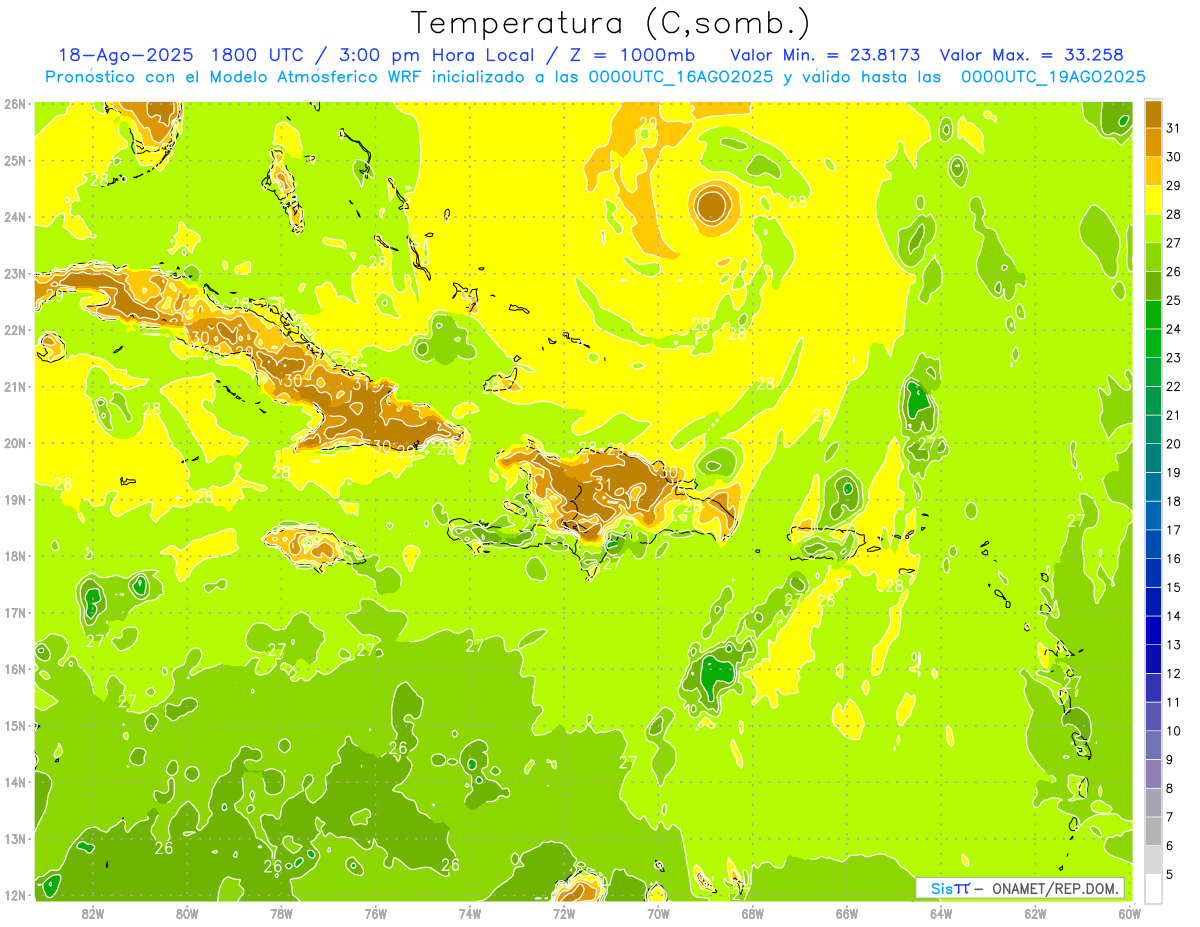Click the 16N latitude axis label
The width and height of the screenshot is (1200, 927).
click(15, 669)
